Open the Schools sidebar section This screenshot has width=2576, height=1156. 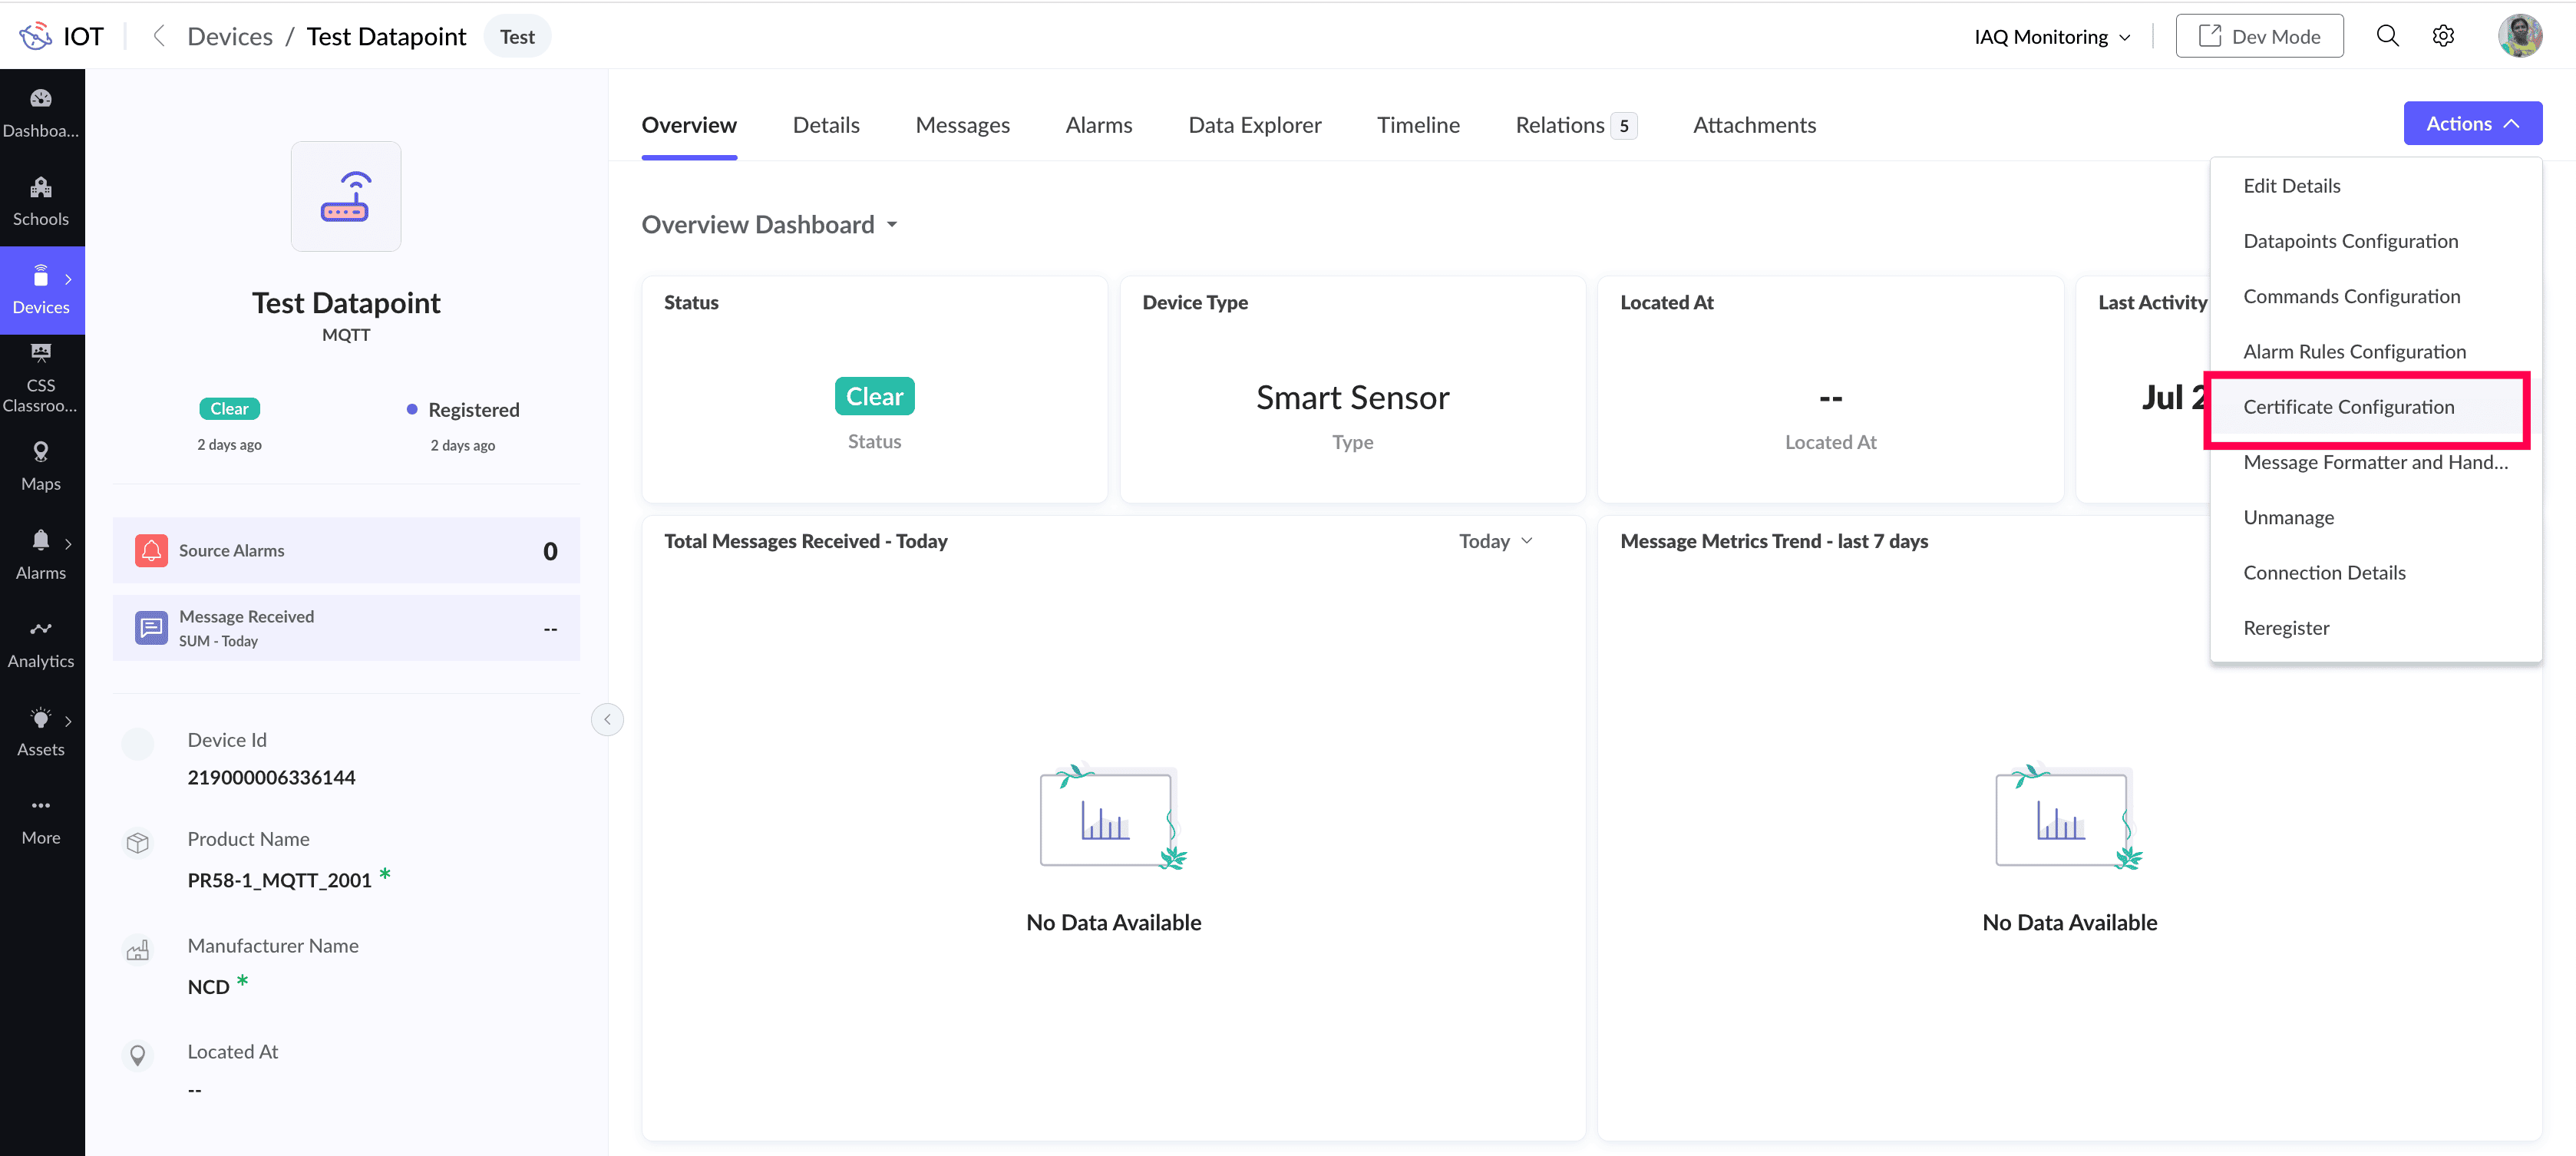click(x=41, y=201)
